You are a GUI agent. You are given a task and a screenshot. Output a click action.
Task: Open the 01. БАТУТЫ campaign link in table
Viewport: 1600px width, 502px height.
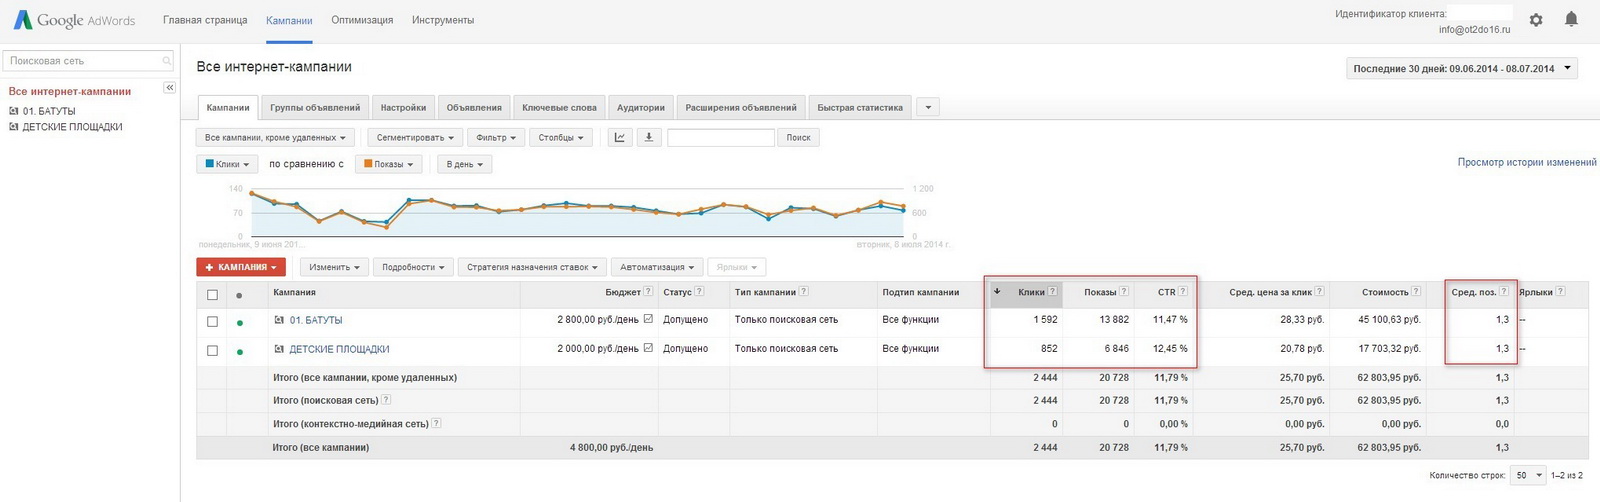click(316, 320)
